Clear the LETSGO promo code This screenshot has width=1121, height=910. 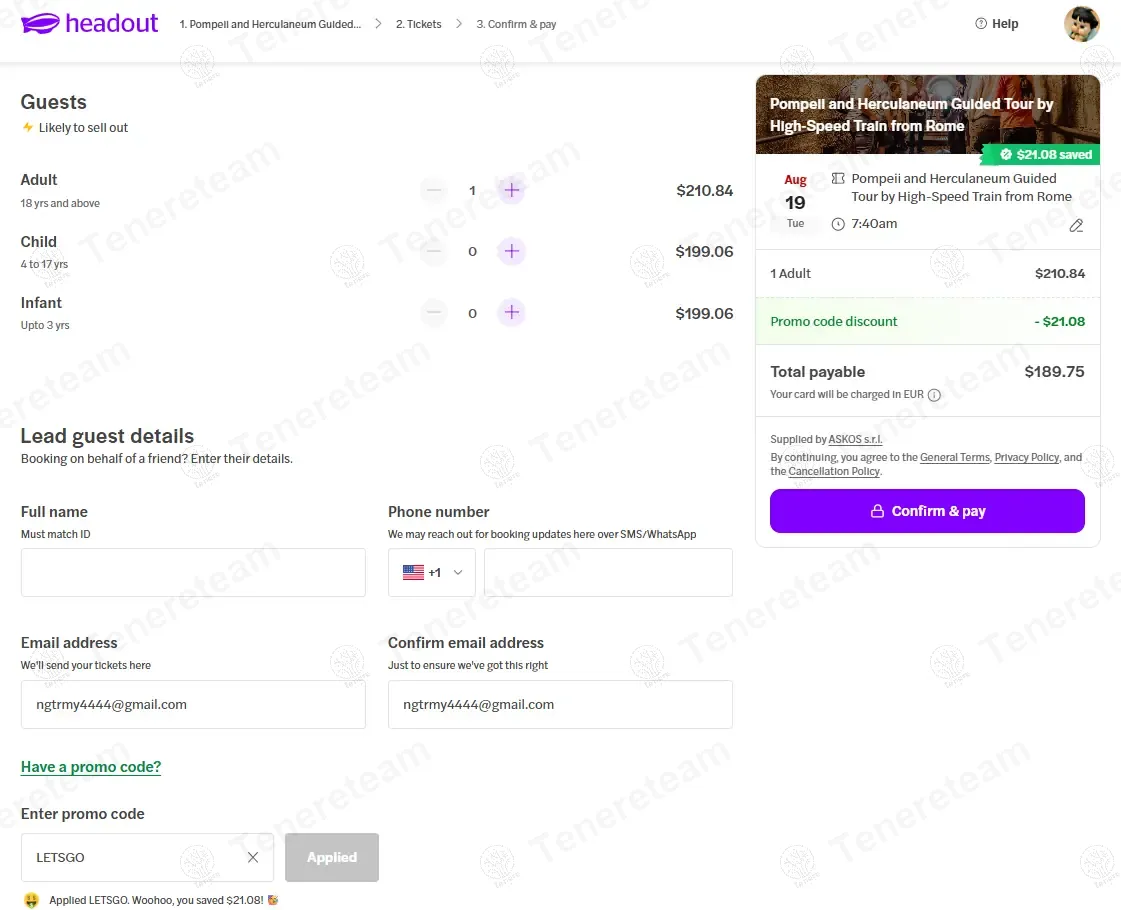253,857
